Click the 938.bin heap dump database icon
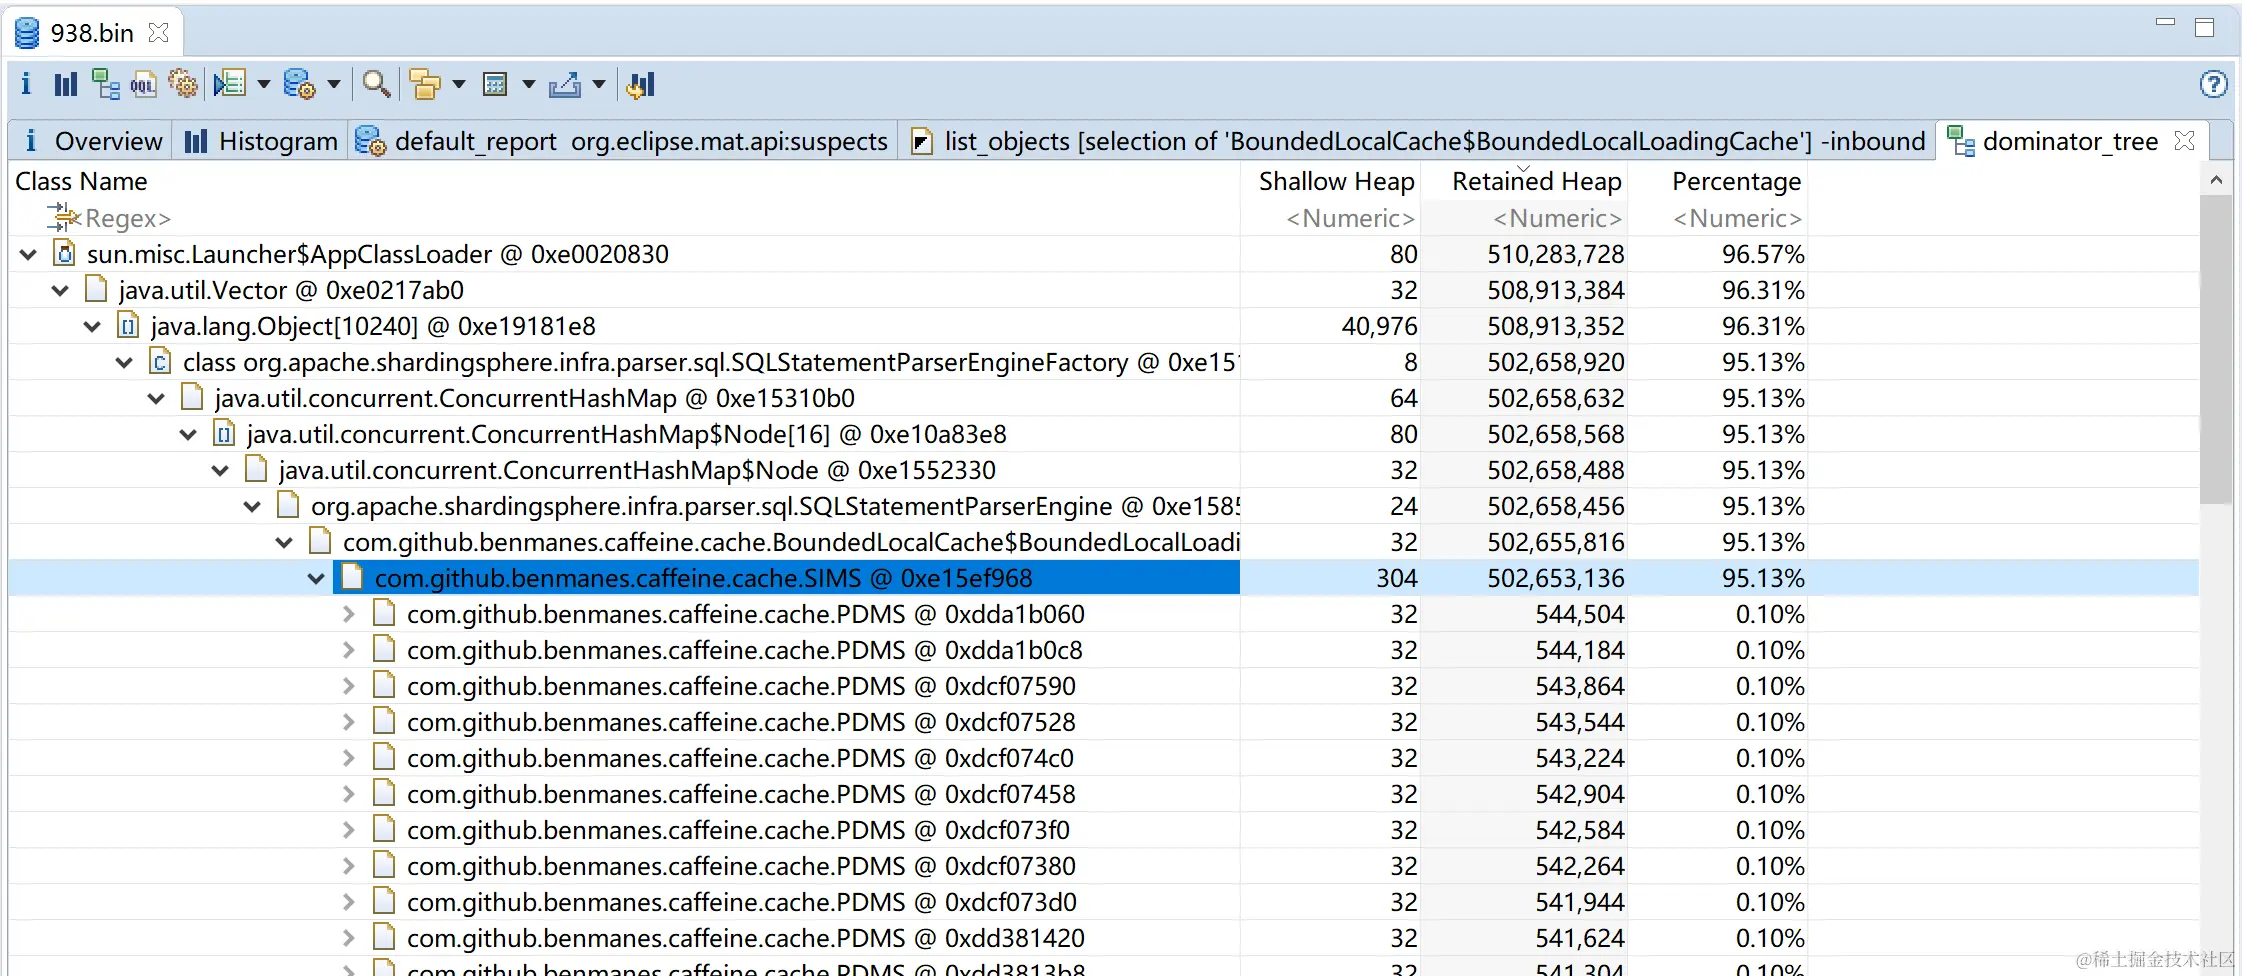This screenshot has height=976, width=2242. pyautogui.click(x=27, y=33)
